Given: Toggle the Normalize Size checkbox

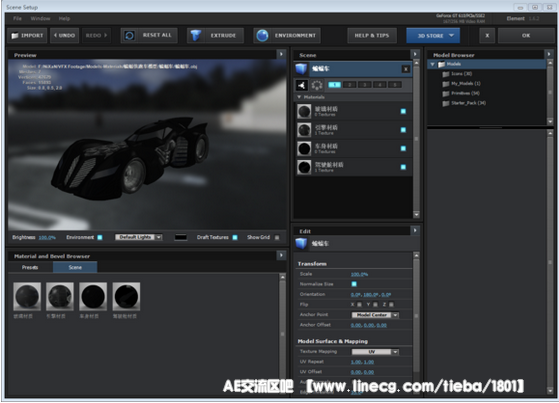Looking at the screenshot, I should (354, 284).
